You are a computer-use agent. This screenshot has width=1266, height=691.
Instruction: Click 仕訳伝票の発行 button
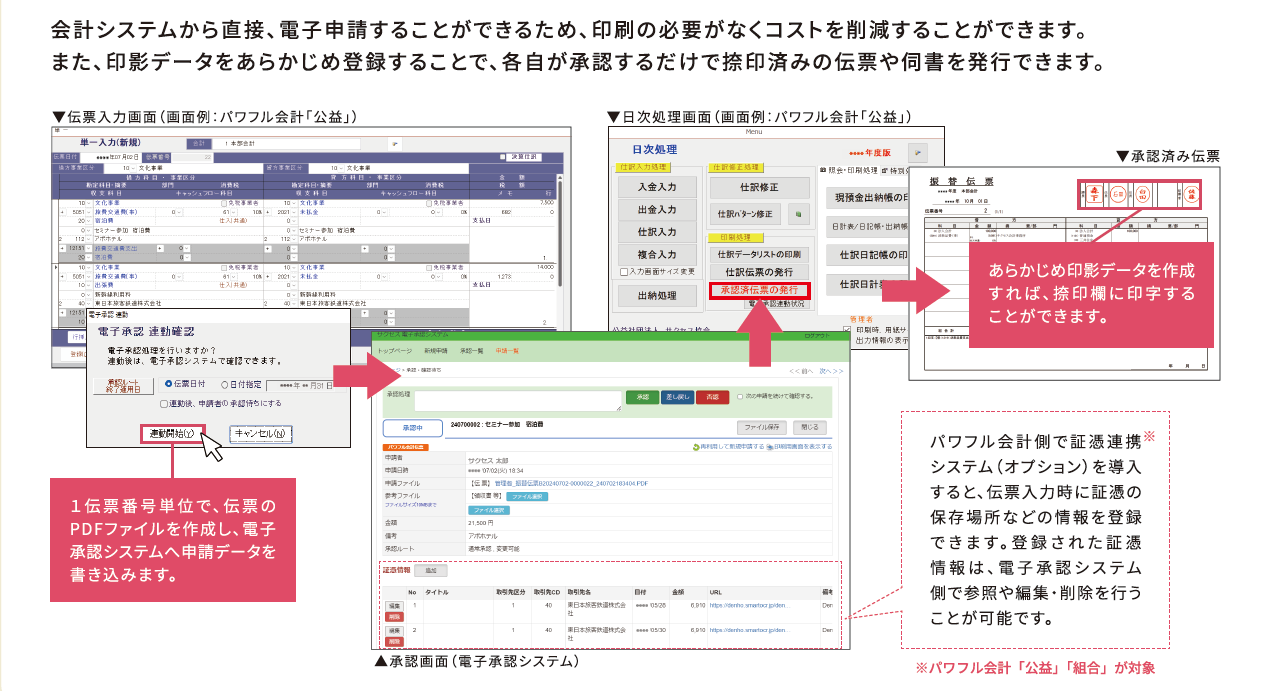point(761,272)
